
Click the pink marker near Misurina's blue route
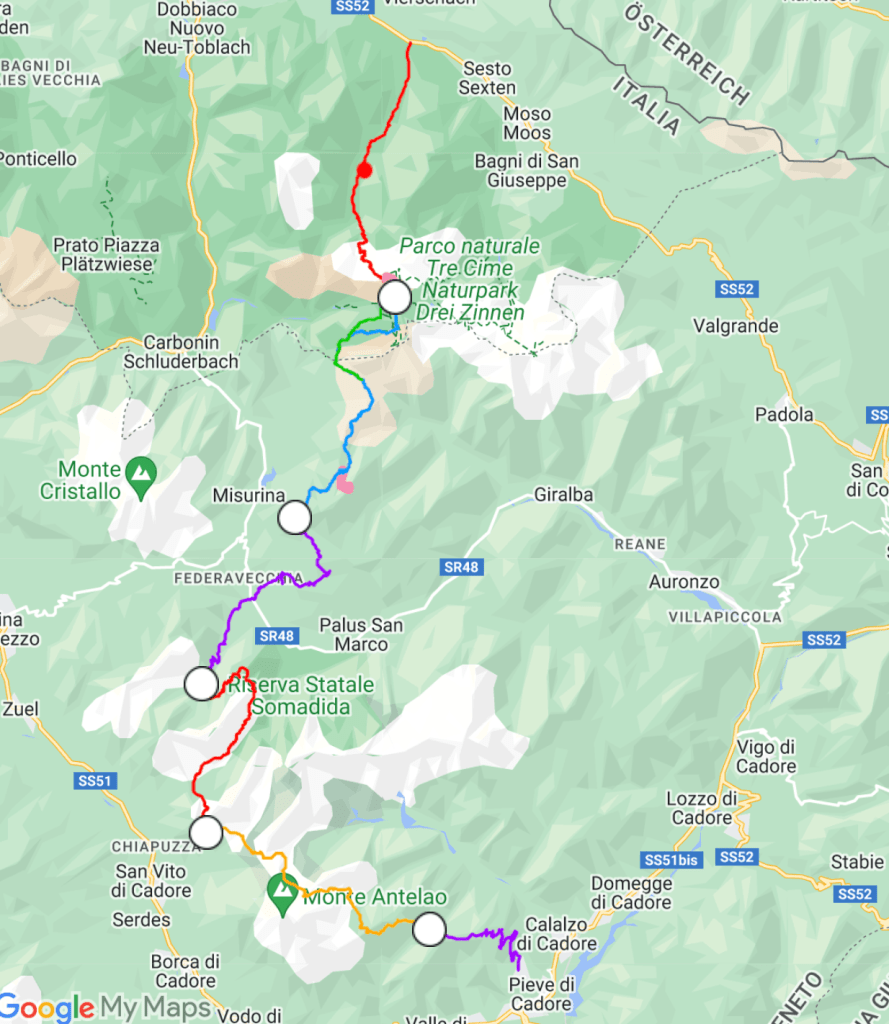345,484
